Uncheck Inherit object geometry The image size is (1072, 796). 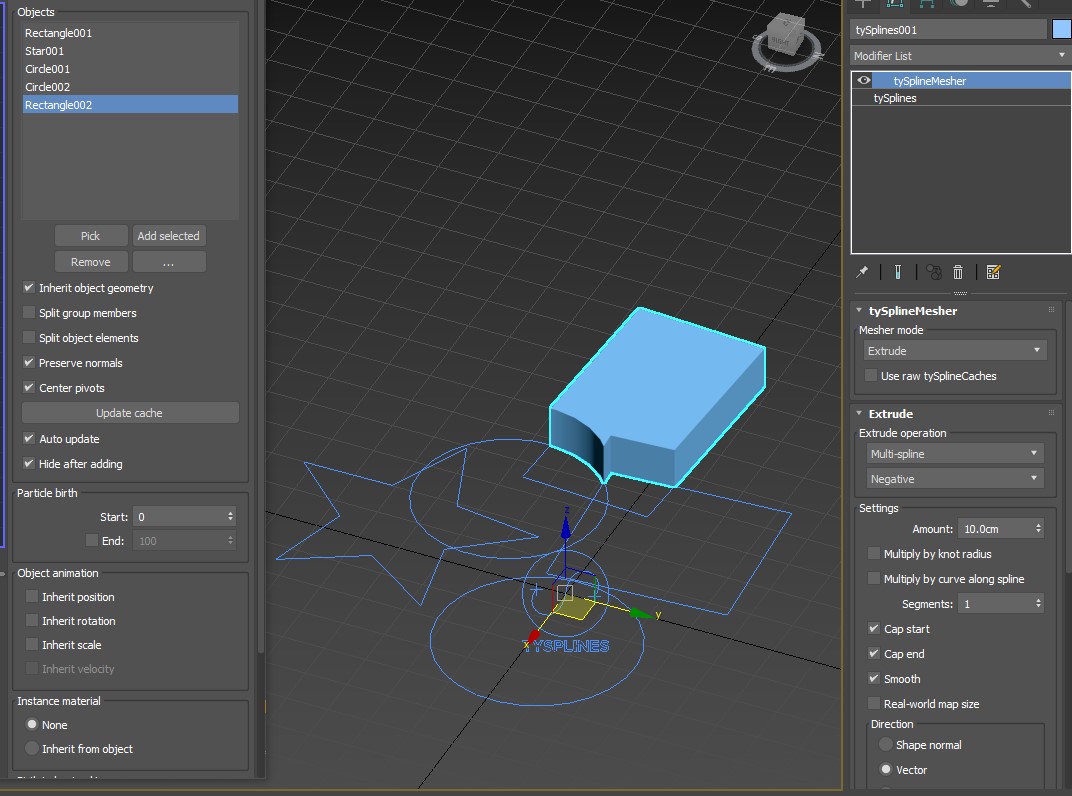[x=29, y=287]
